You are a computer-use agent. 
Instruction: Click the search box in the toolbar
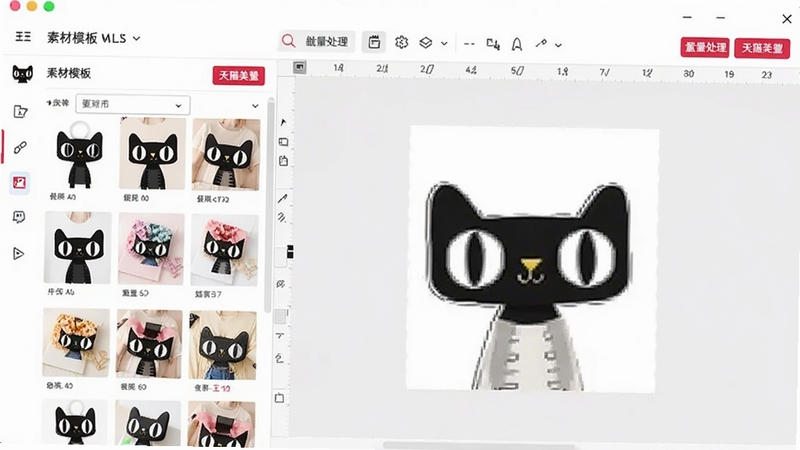pyautogui.click(x=316, y=41)
